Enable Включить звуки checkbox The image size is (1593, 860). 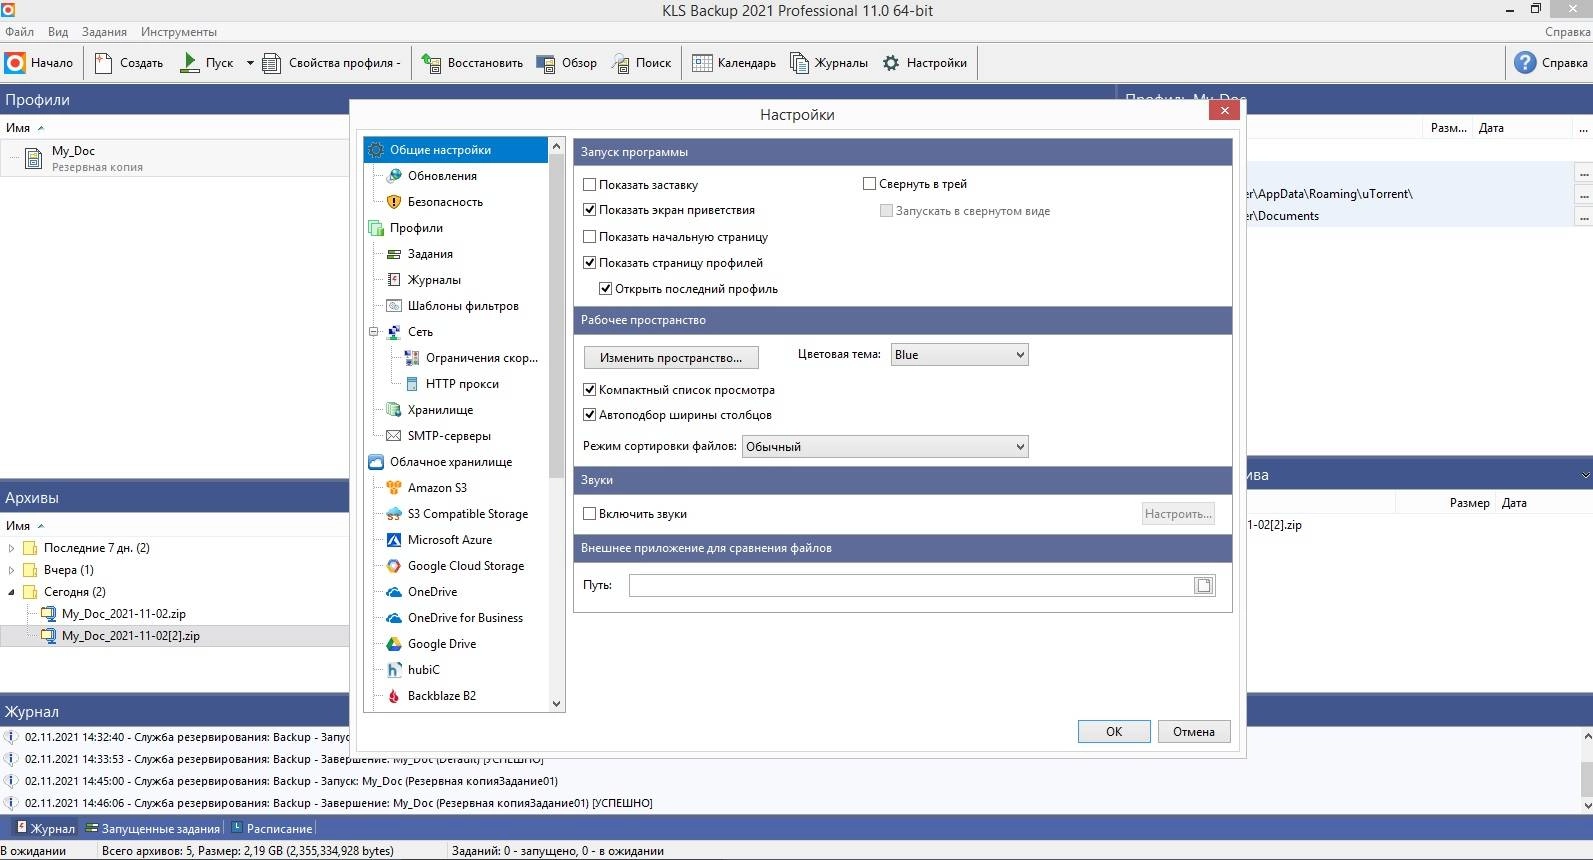click(x=590, y=514)
